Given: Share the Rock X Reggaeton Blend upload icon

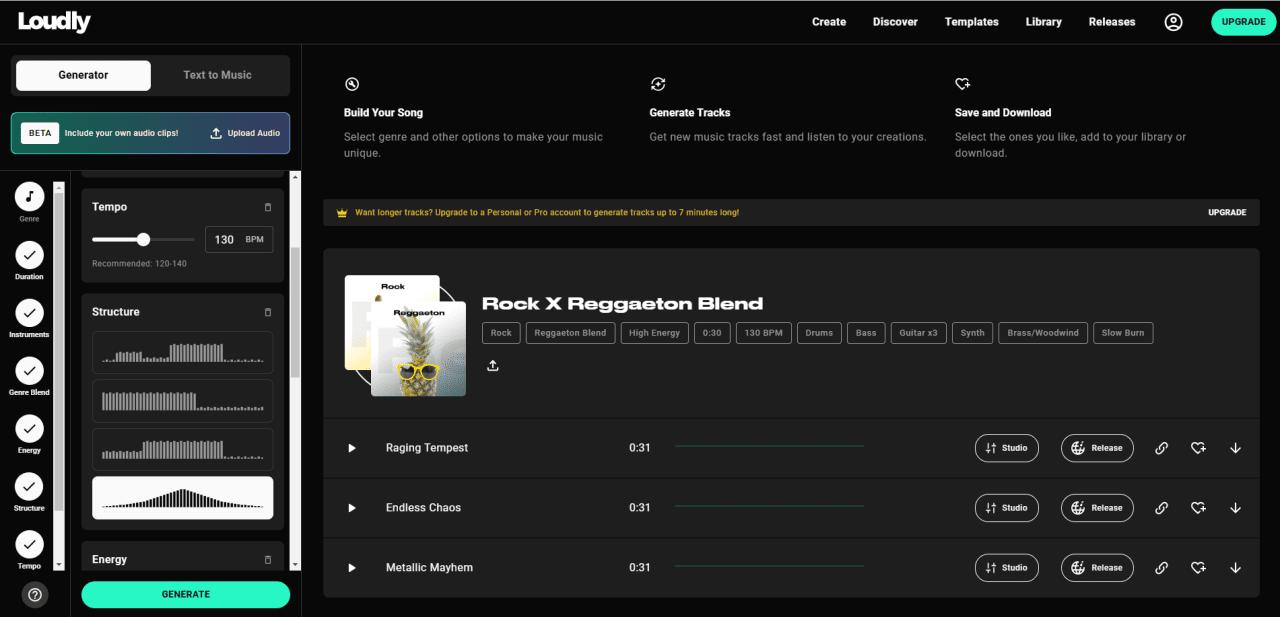Looking at the screenshot, I should click(x=492, y=366).
